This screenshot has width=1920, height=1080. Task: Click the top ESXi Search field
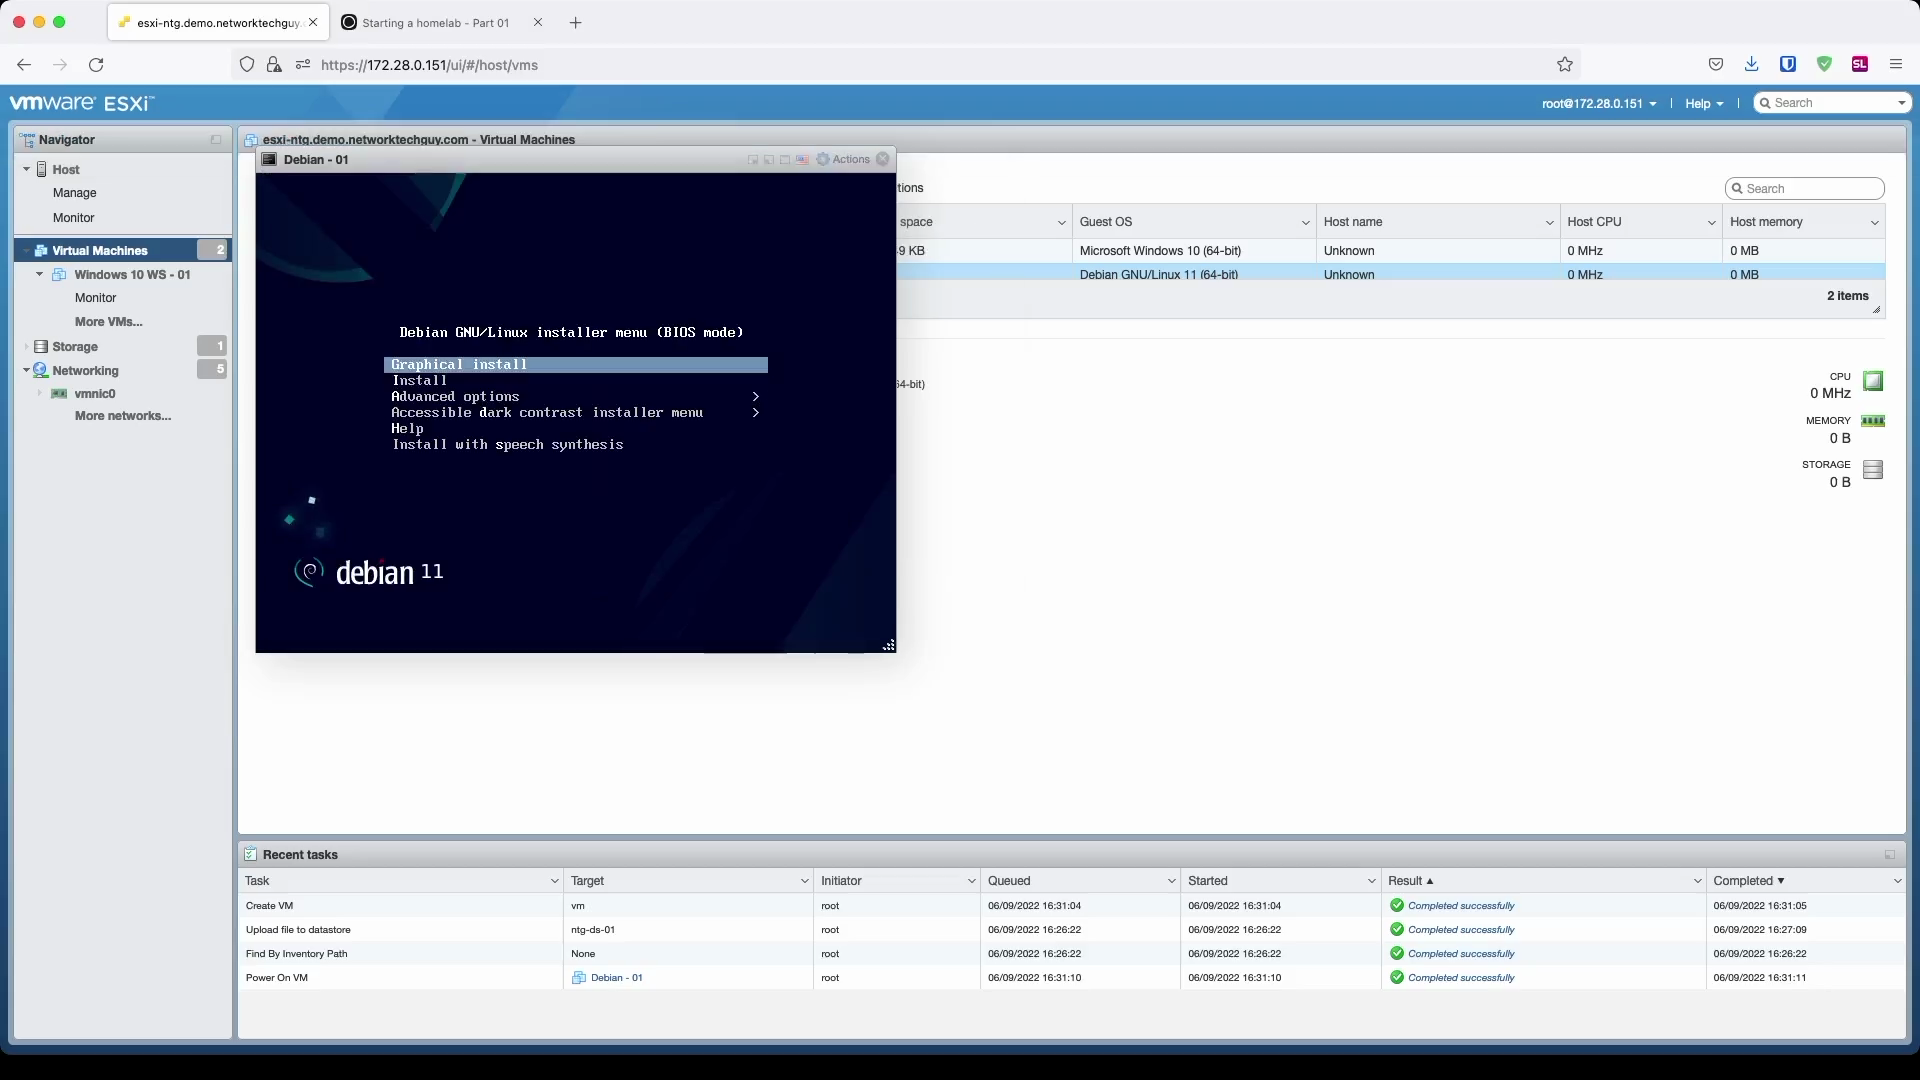1832,103
